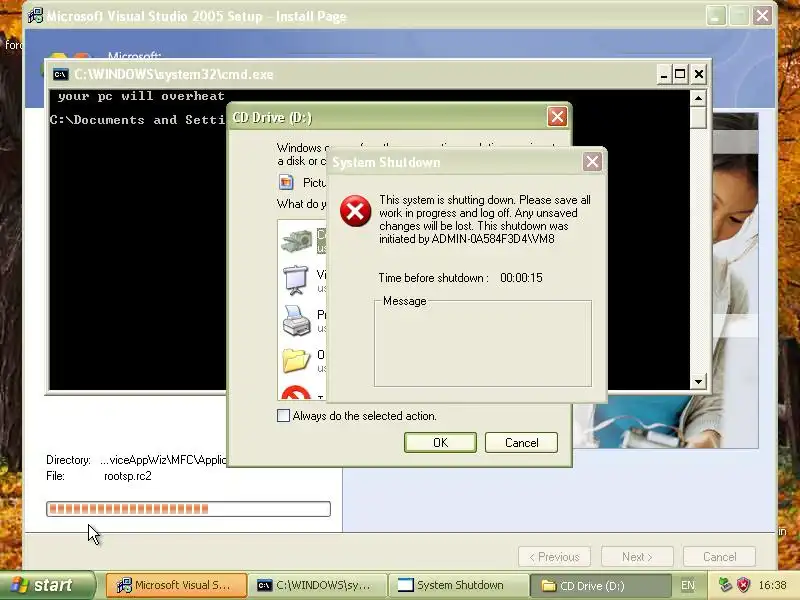
Task: Click the red security shield tray icon
Action: tap(743, 585)
